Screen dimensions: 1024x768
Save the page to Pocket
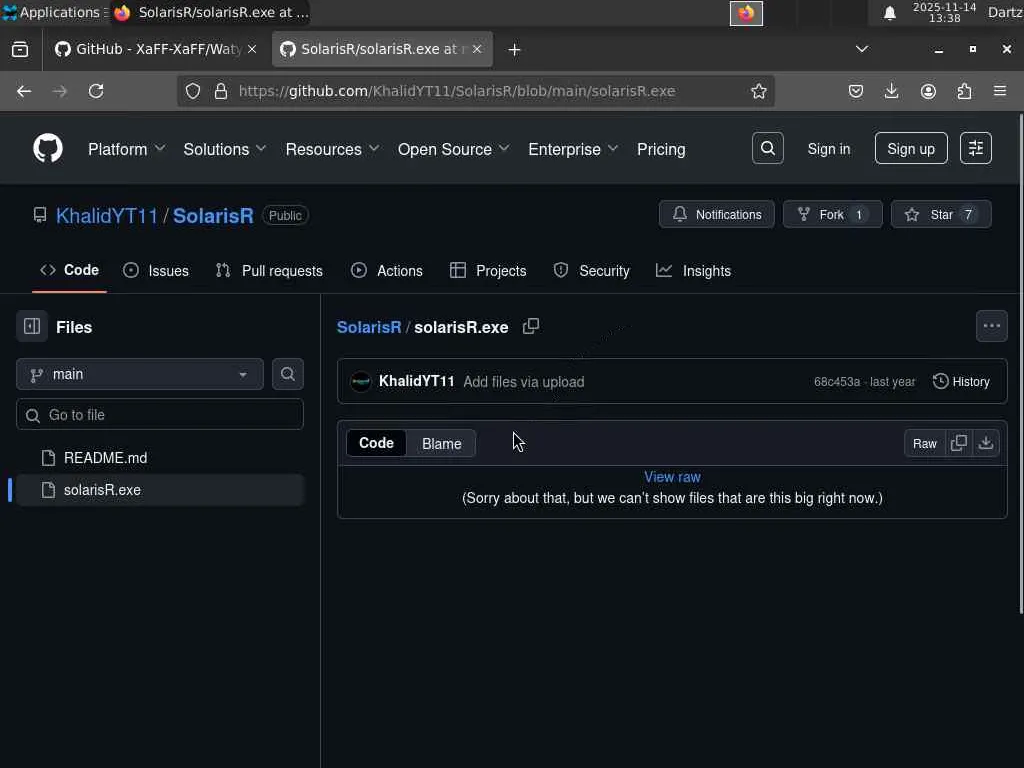(x=856, y=91)
